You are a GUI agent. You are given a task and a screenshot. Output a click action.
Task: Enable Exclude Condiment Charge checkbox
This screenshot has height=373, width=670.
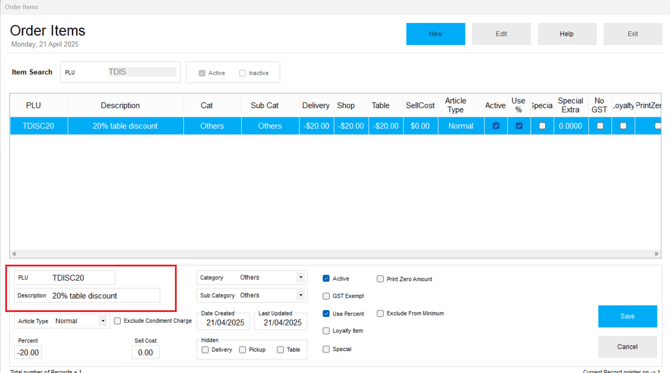pyautogui.click(x=118, y=320)
